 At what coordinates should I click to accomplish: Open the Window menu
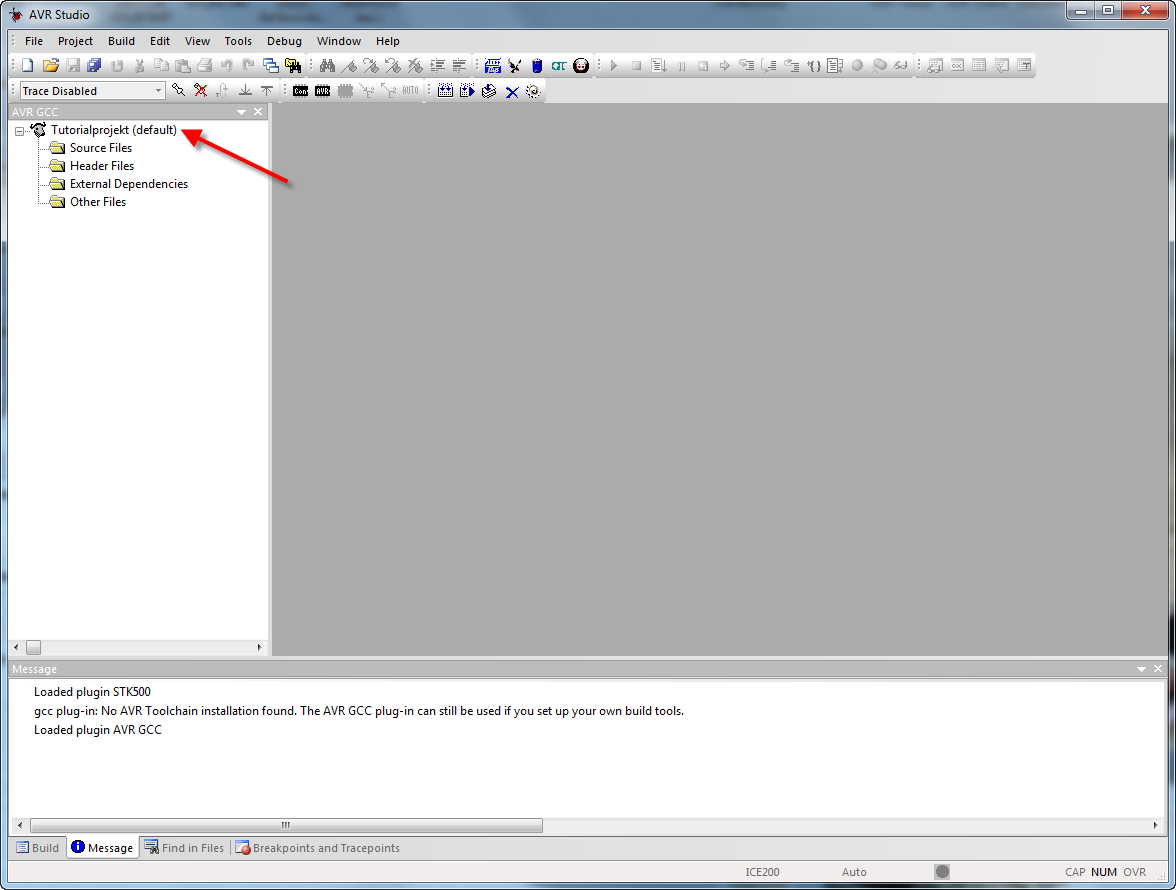pos(338,41)
